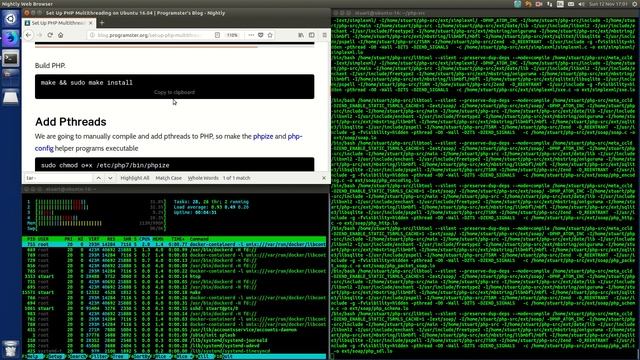
Task: Follow the php-config link
Action: tap(169, 142)
